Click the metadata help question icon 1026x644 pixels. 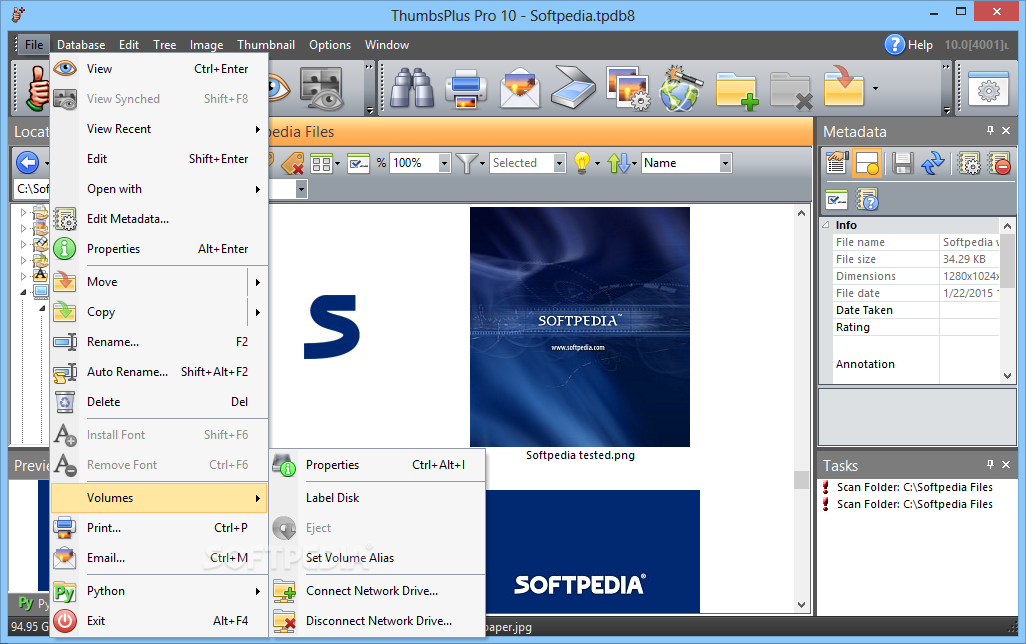(867, 199)
